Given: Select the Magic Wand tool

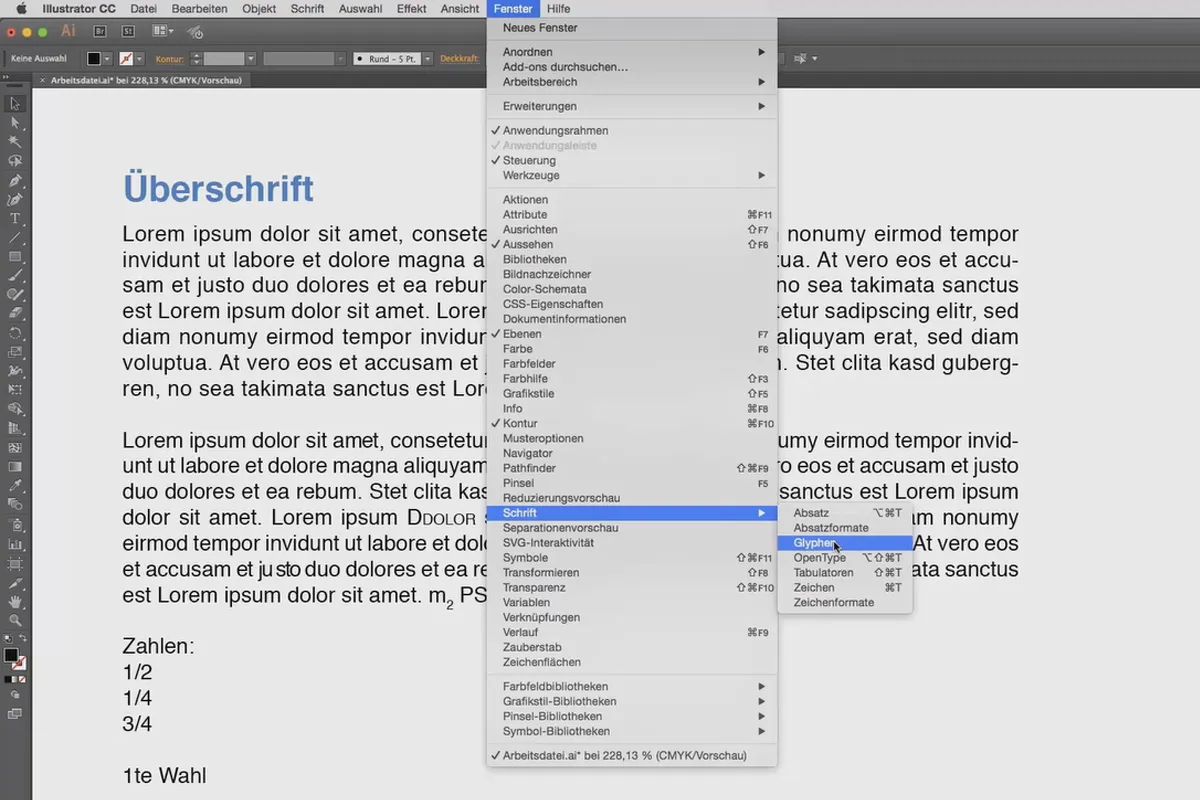Looking at the screenshot, I should [15, 142].
